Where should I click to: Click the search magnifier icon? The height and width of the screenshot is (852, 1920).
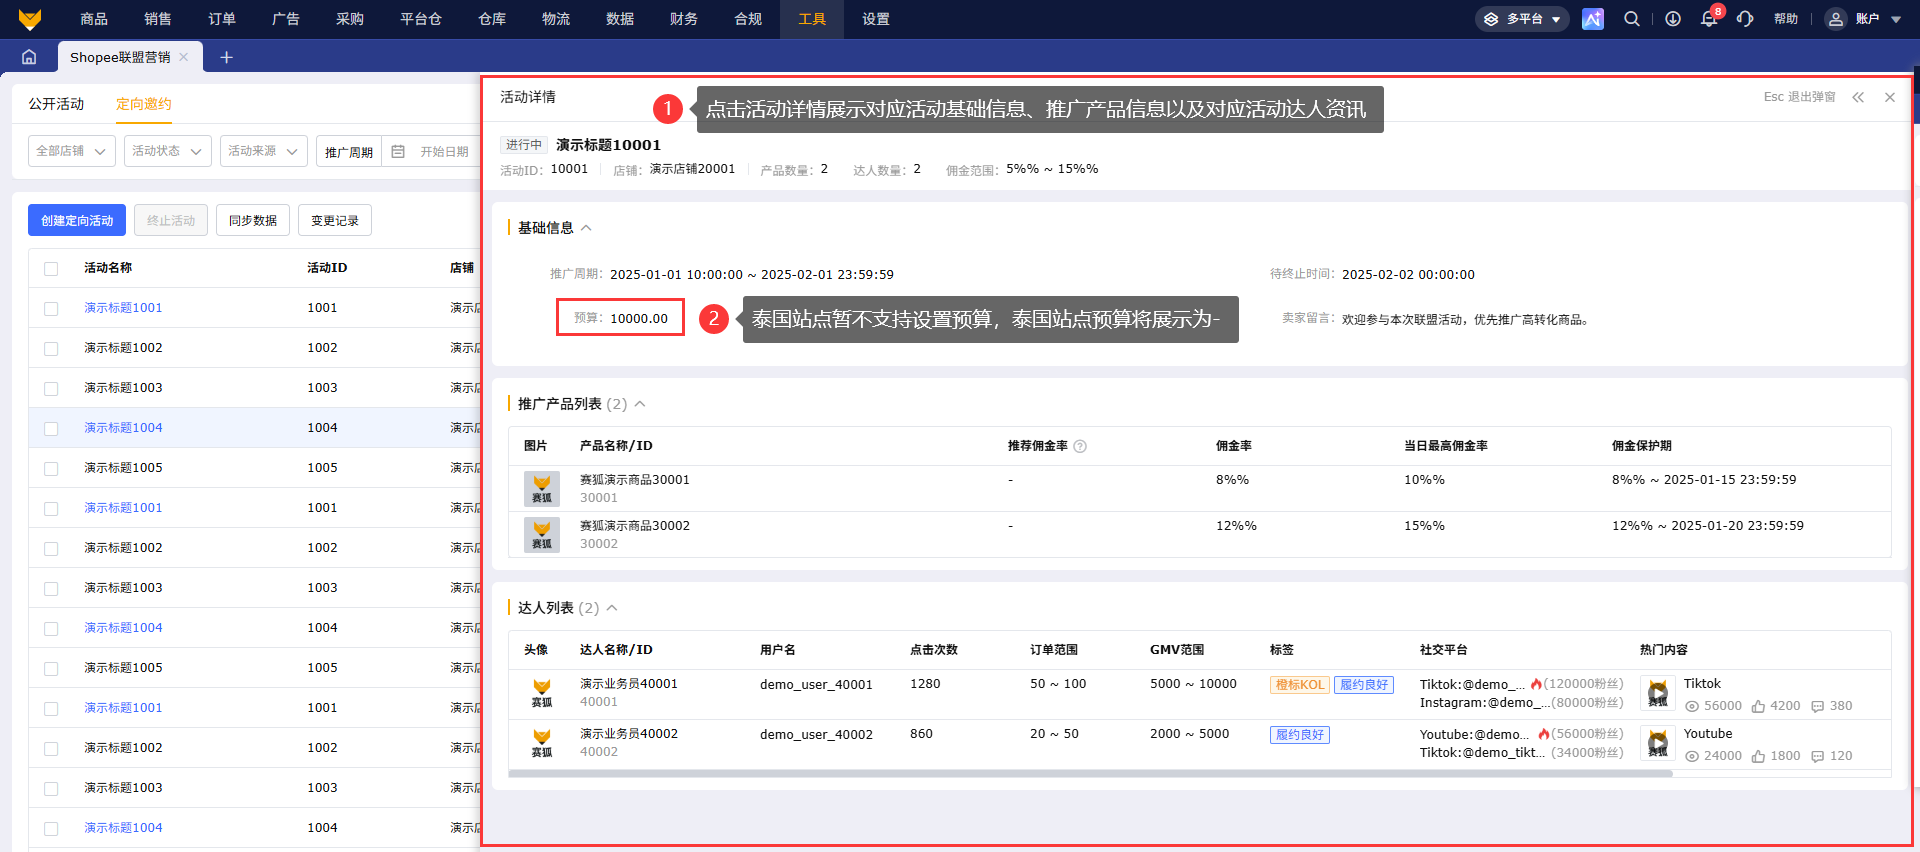(1632, 19)
